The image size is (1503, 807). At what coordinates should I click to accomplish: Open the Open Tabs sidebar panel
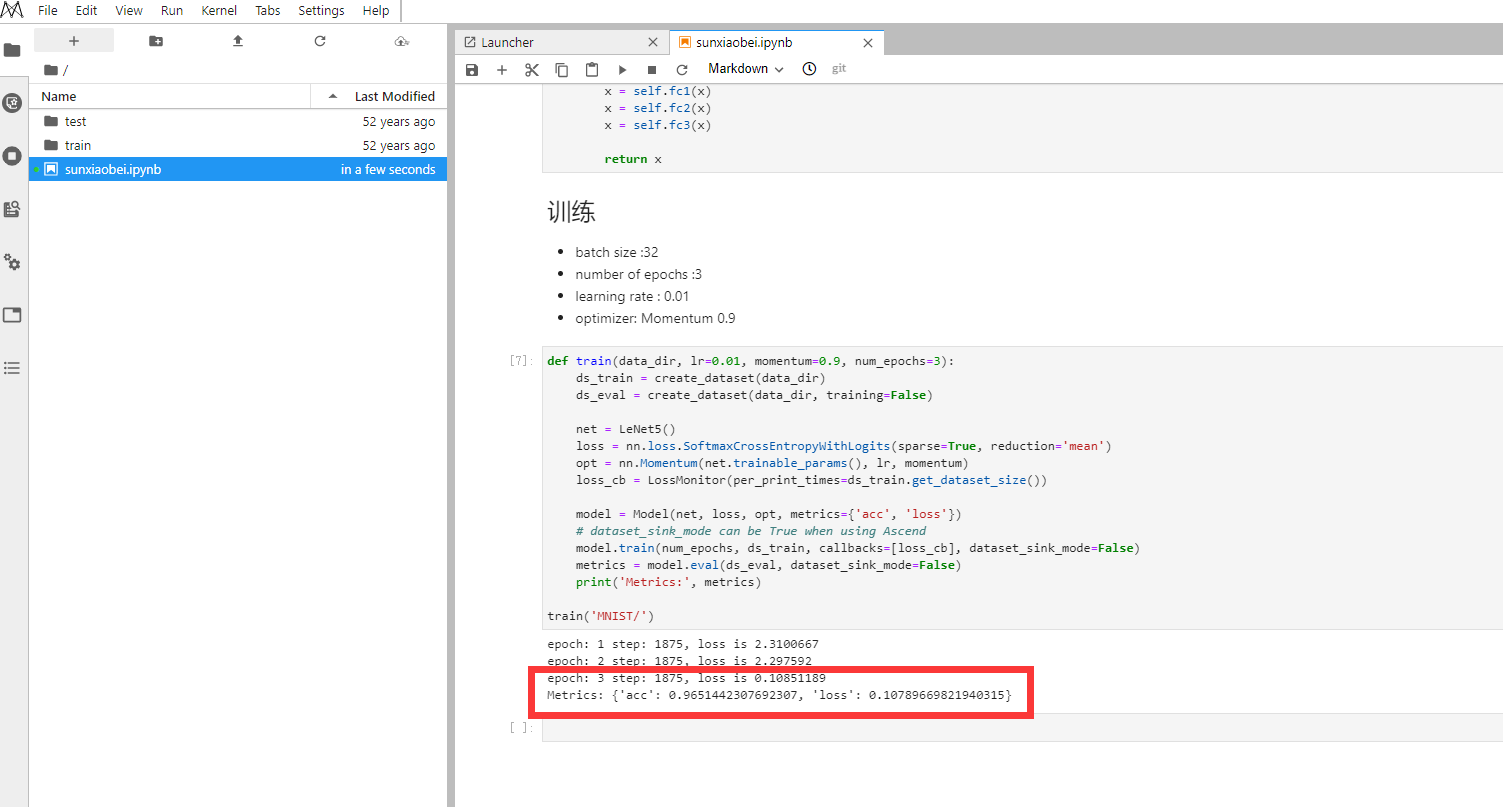pyautogui.click(x=12, y=315)
